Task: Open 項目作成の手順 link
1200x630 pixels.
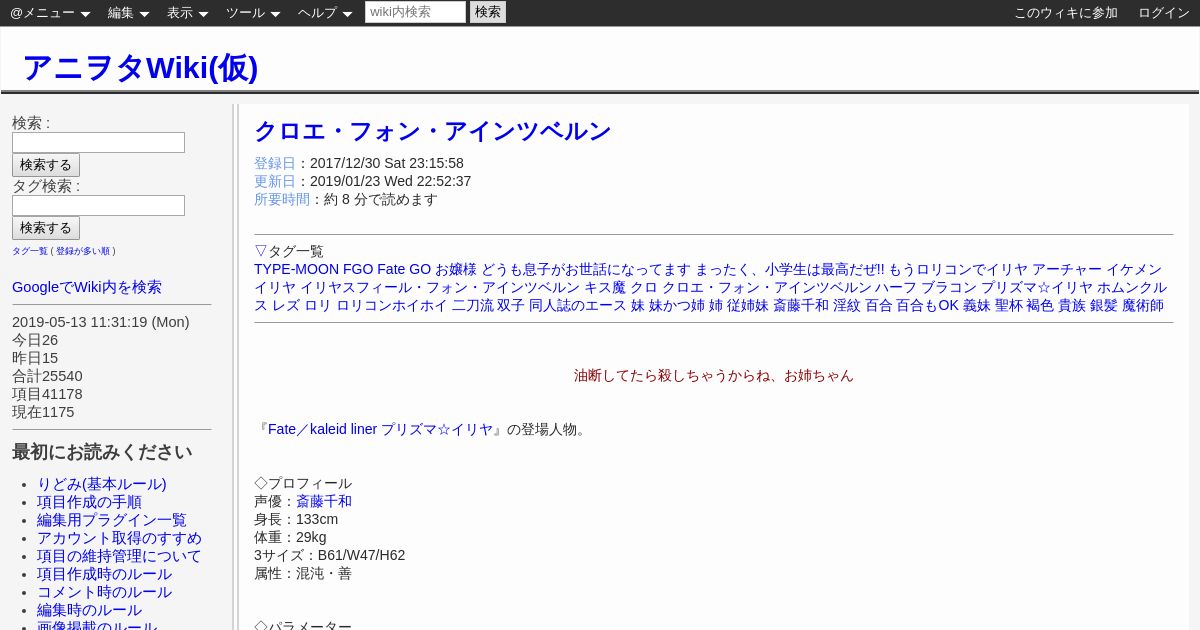Action: [x=89, y=502]
